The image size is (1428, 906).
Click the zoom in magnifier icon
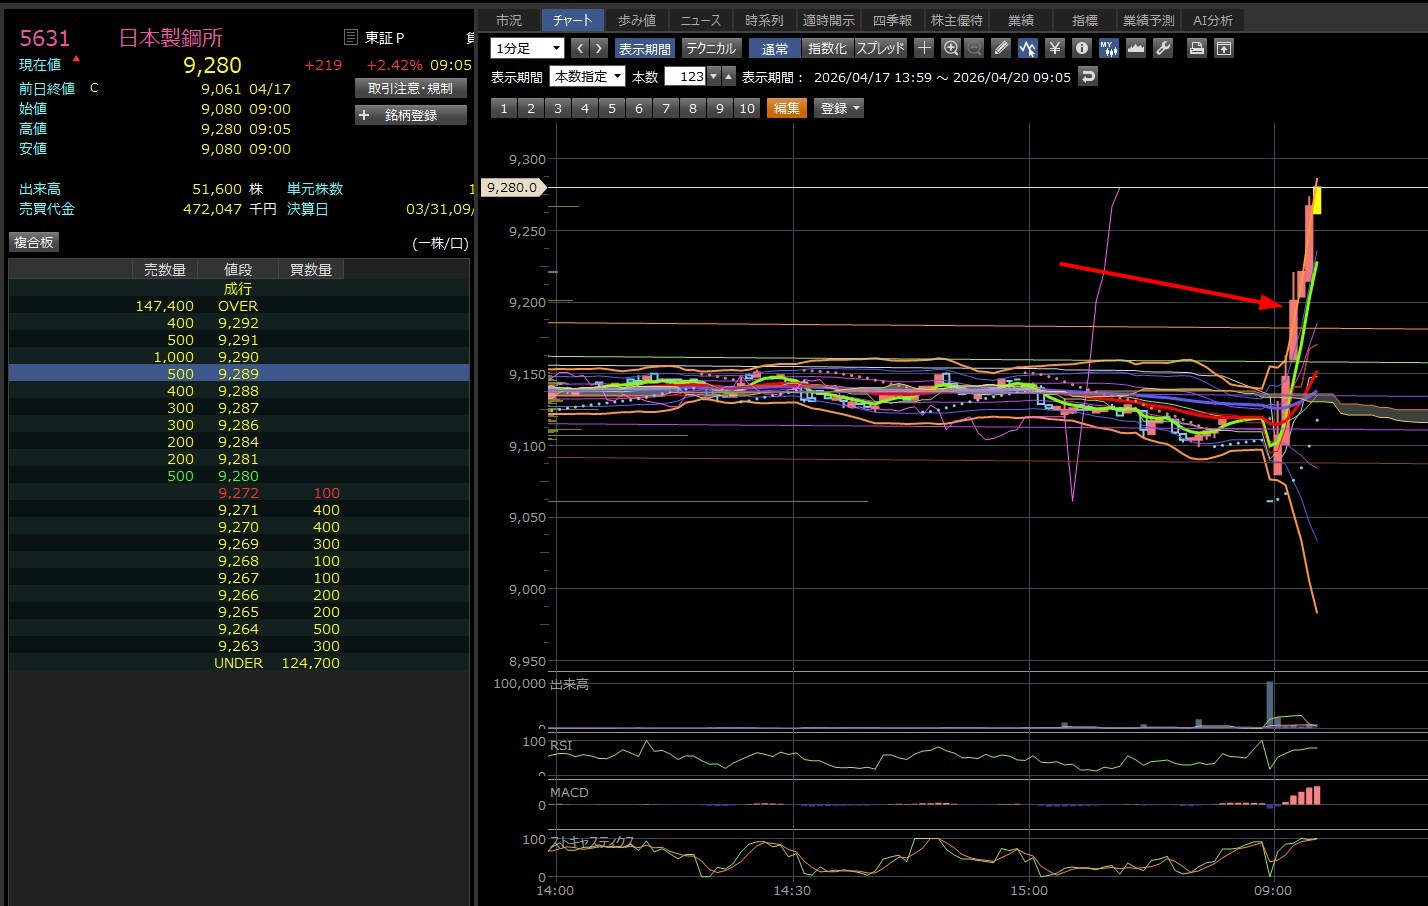(951, 48)
